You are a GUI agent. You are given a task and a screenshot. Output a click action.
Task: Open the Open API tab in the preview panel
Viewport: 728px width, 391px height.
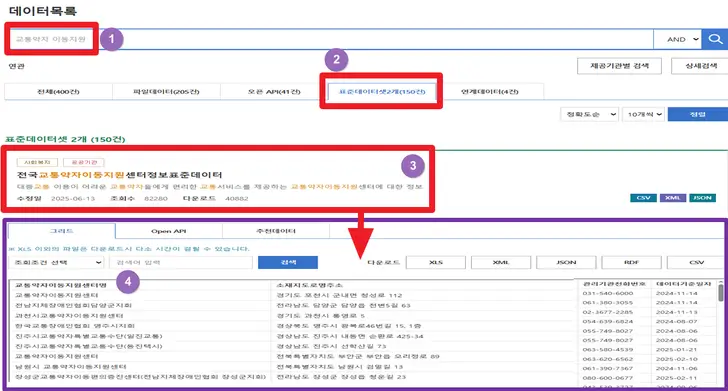point(169,231)
